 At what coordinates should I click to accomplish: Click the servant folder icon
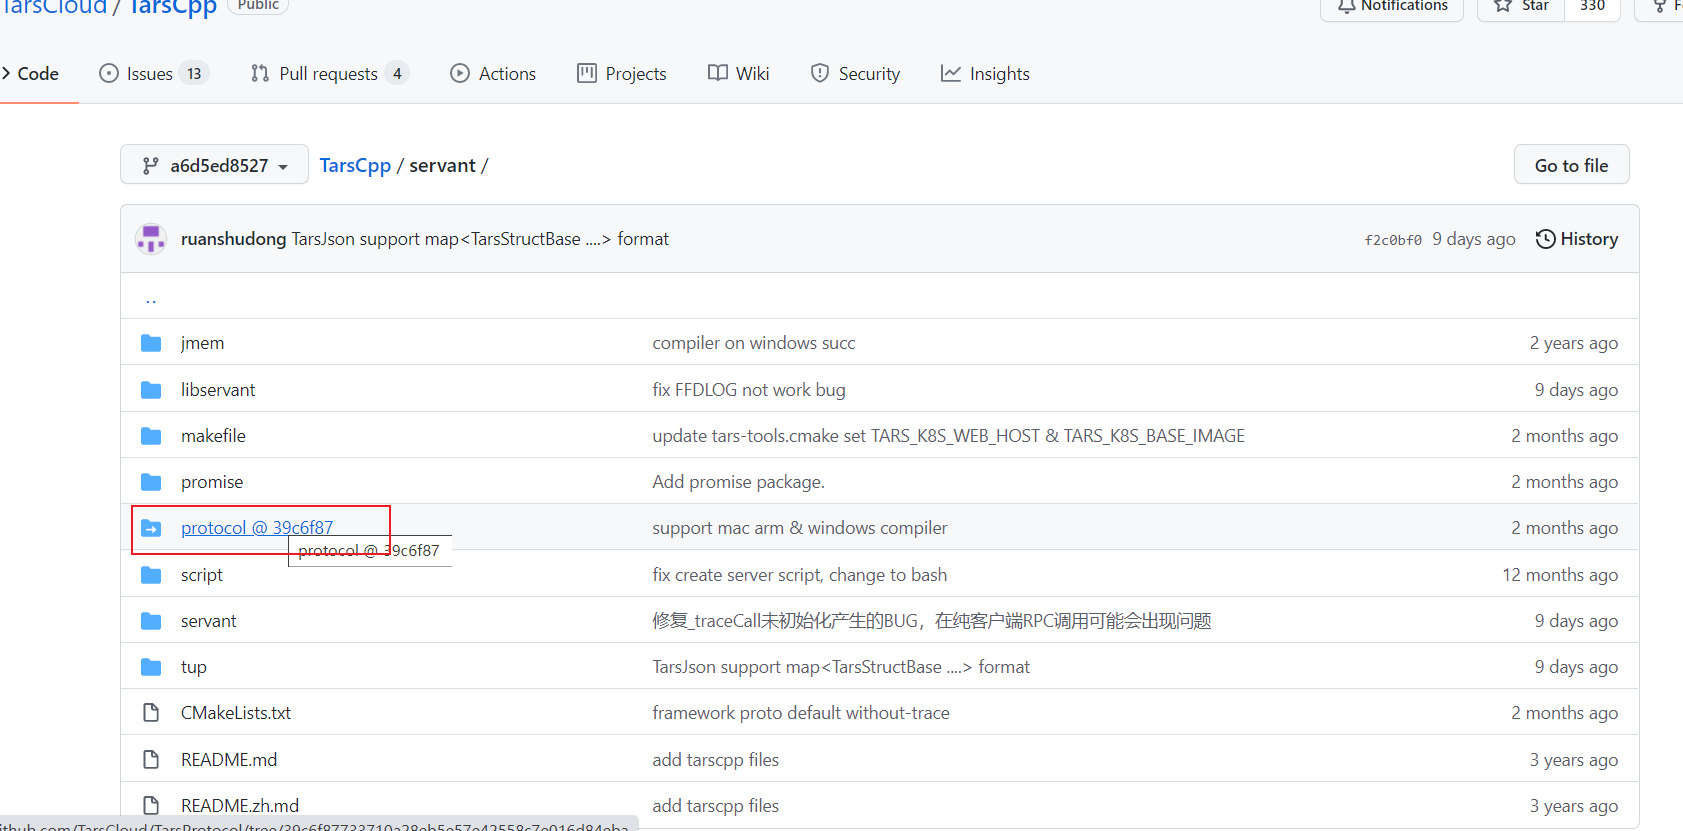tap(151, 621)
